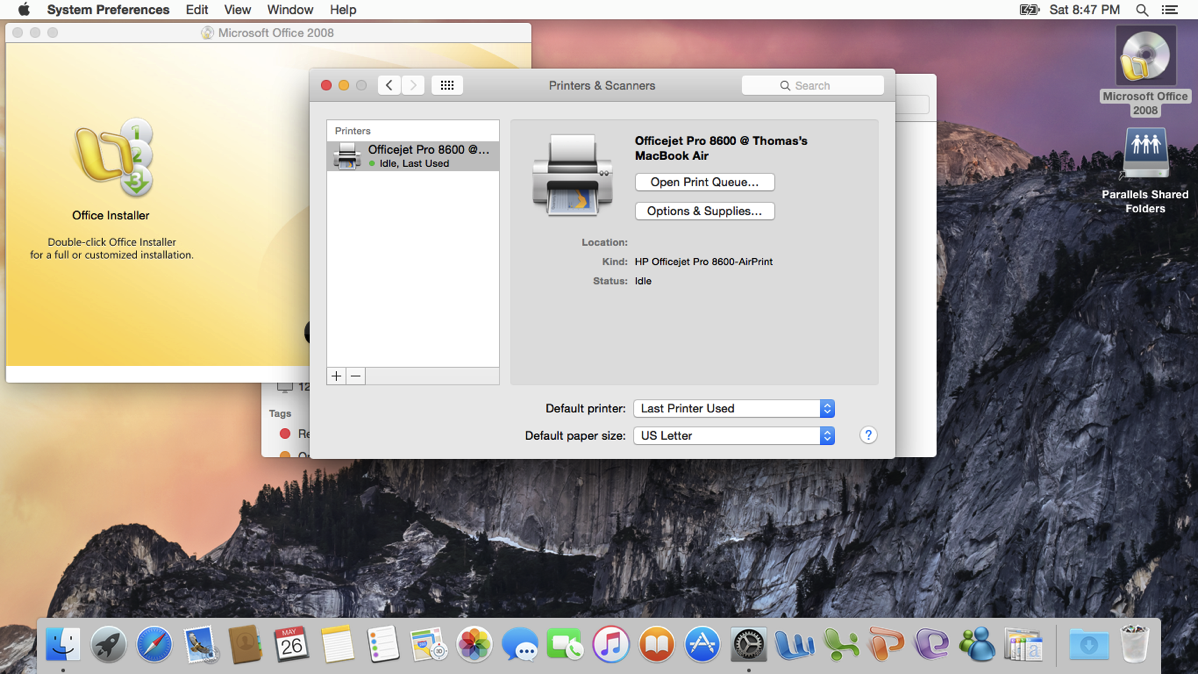Click the help question mark button
Screen dimensions: 1198x674
[x=868, y=435]
